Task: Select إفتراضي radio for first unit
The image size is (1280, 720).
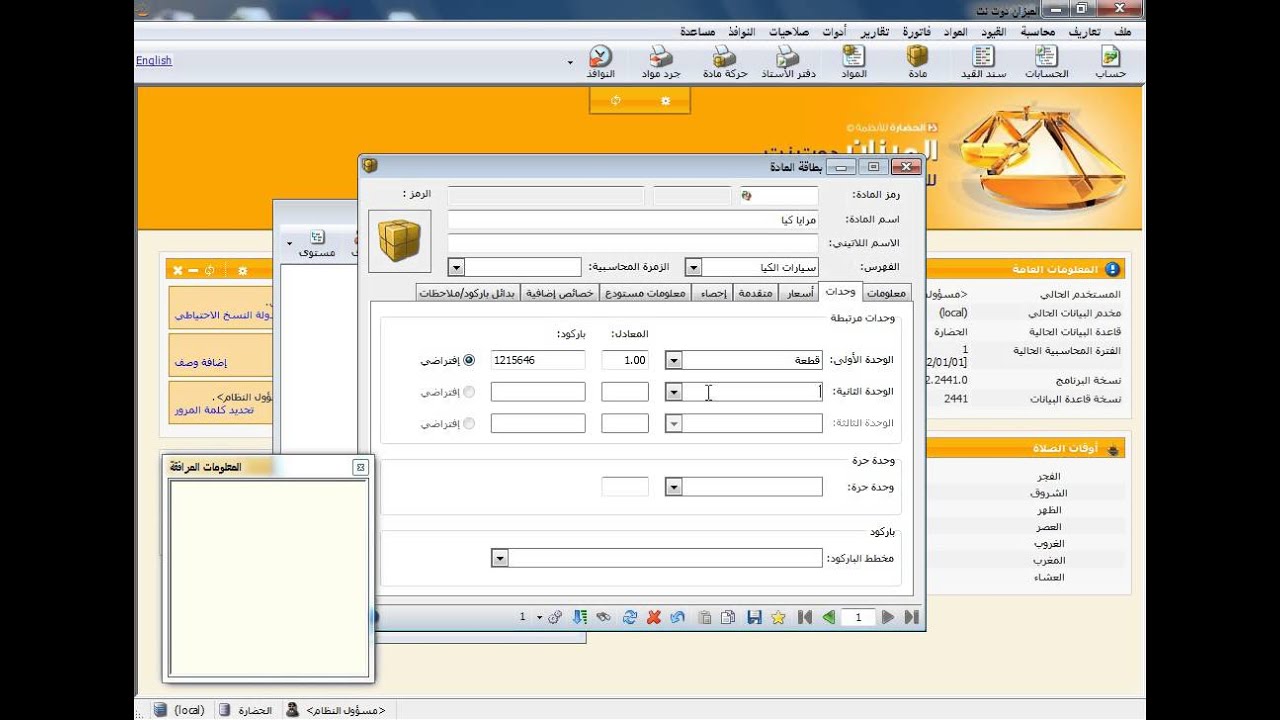Action: (x=468, y=360)
